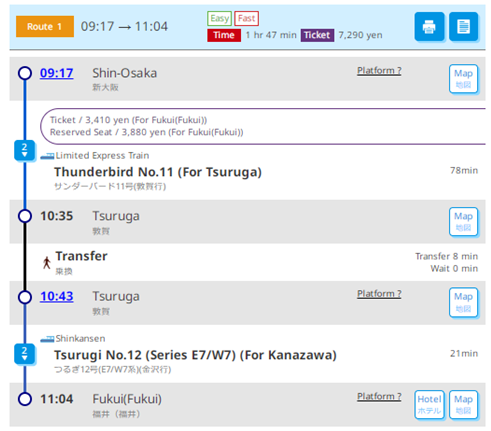Expand stops on Thunderbird No.11 segment
The width and height of the screenshot is (491, 431).
25,150
